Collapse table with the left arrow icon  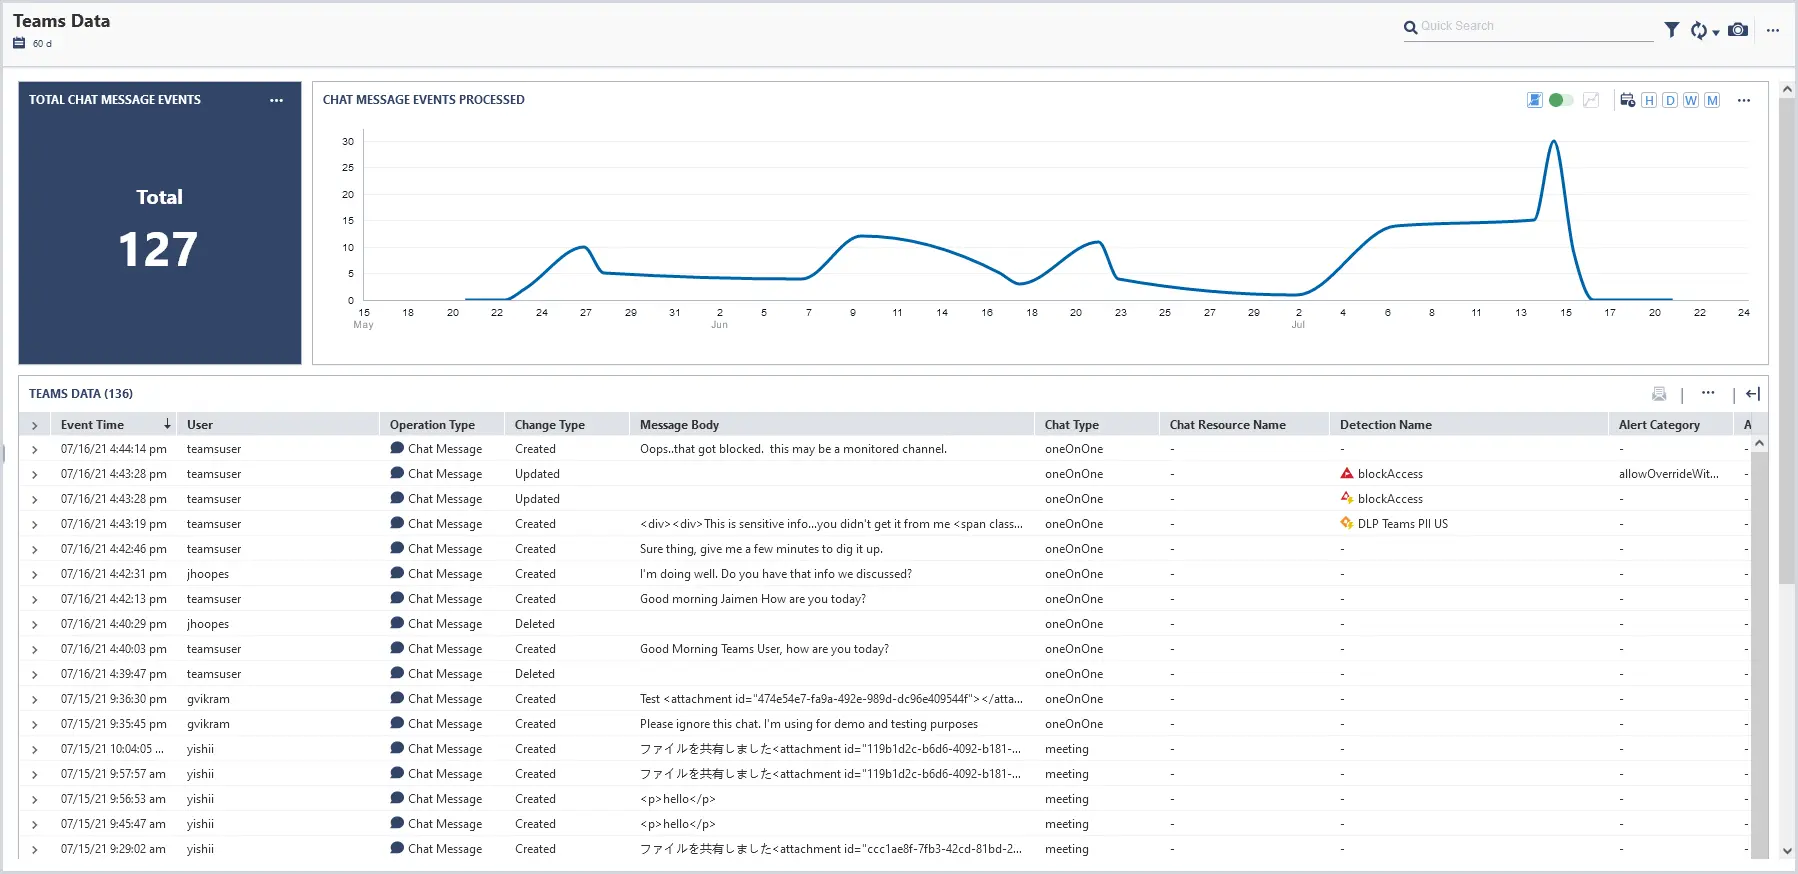1752,394
